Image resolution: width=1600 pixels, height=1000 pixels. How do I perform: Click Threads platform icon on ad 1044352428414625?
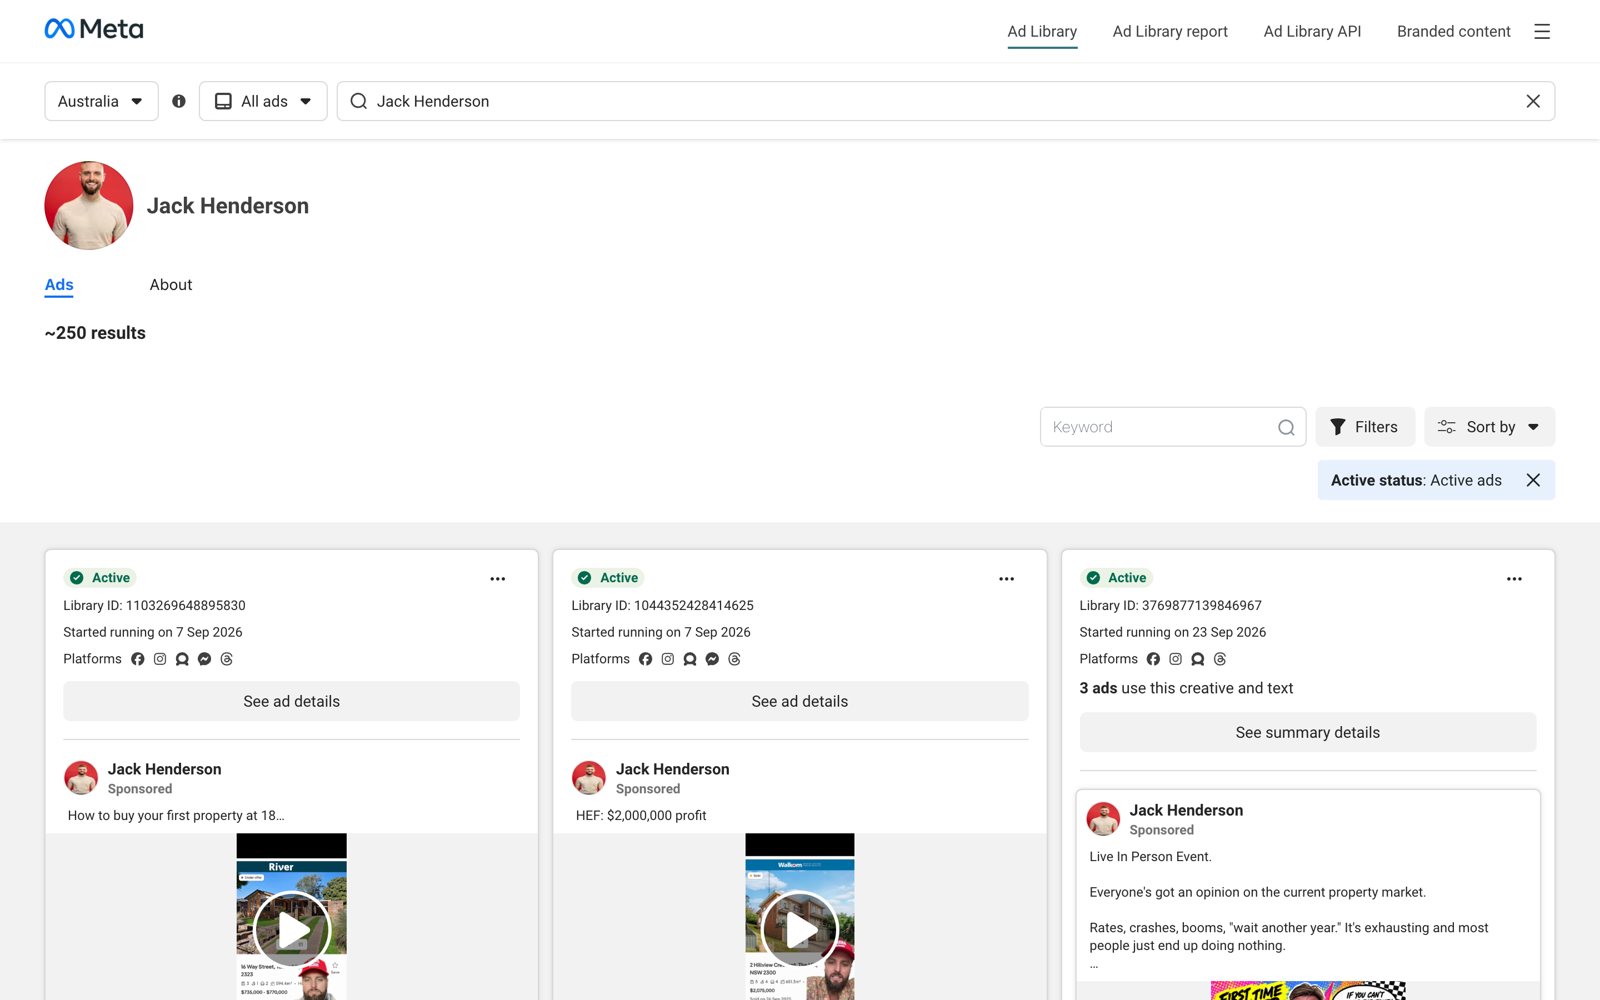734,659
